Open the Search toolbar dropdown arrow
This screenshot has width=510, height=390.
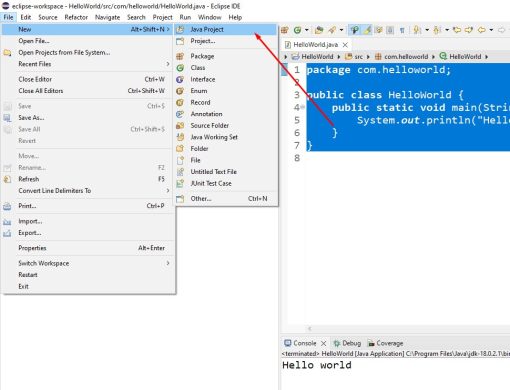coord(341,30)
